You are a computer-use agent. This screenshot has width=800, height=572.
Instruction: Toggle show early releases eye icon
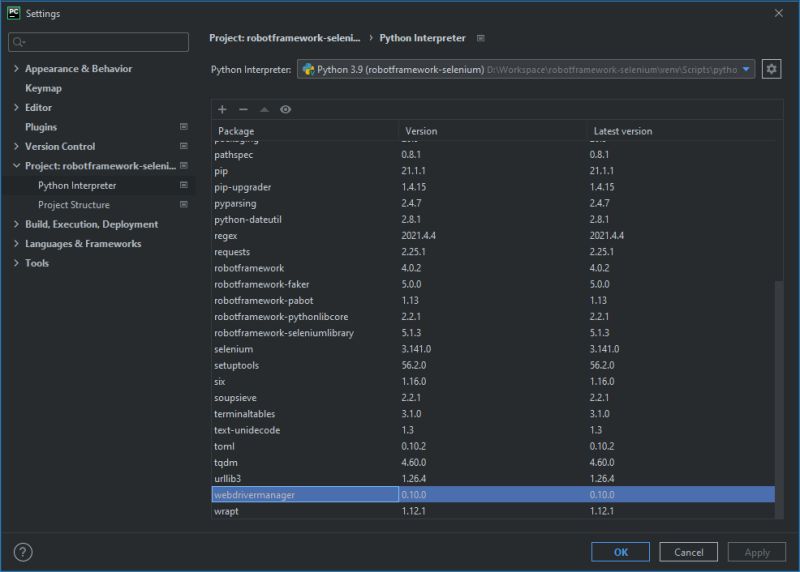click(286, 109)
